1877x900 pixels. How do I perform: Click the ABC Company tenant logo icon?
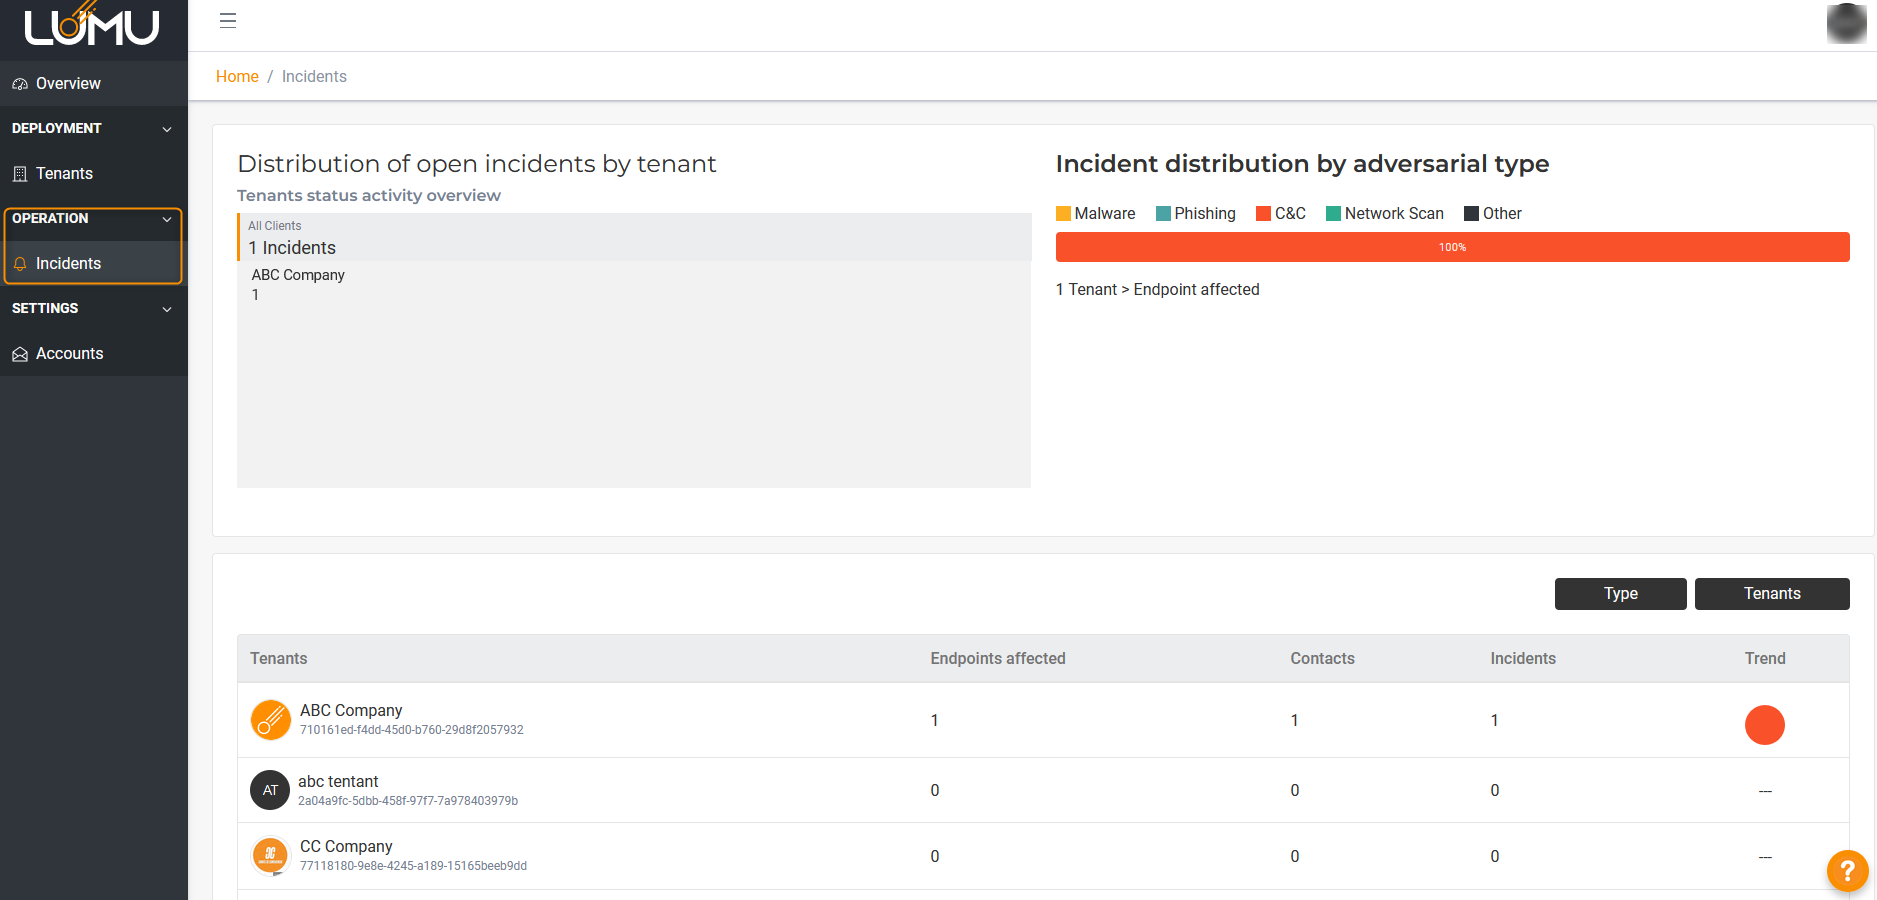[270, 720]
